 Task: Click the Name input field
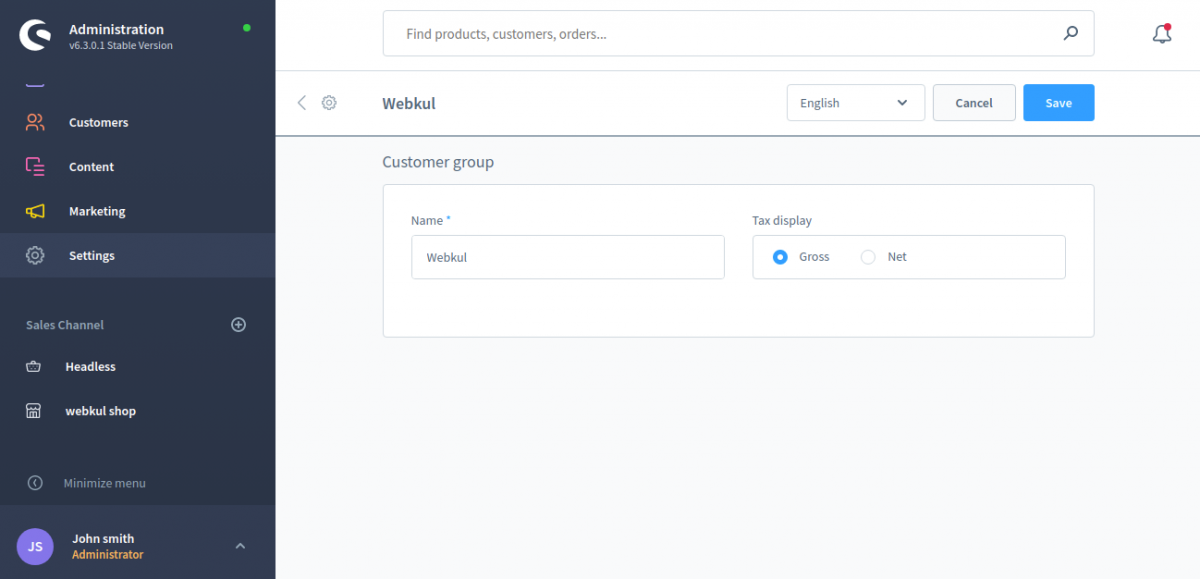[x=567, y=257]
